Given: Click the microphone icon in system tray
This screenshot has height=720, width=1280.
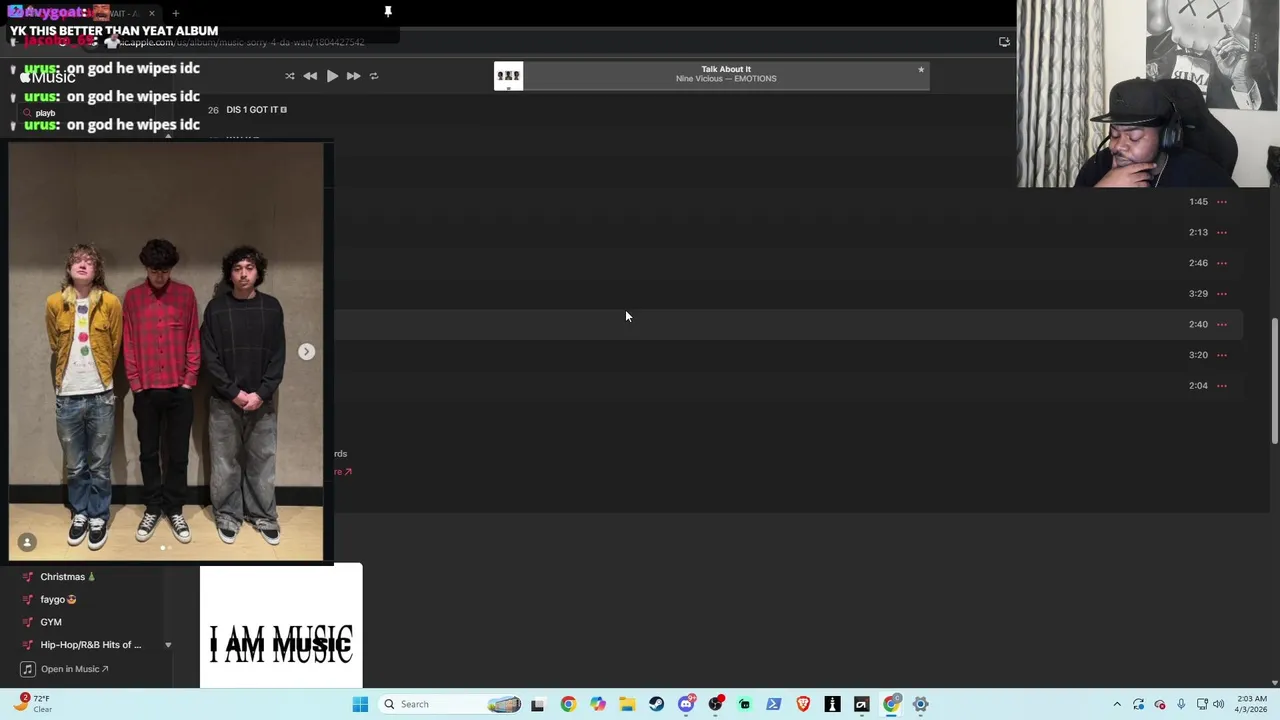Looking at the screenshot, I should [1181, 704].
